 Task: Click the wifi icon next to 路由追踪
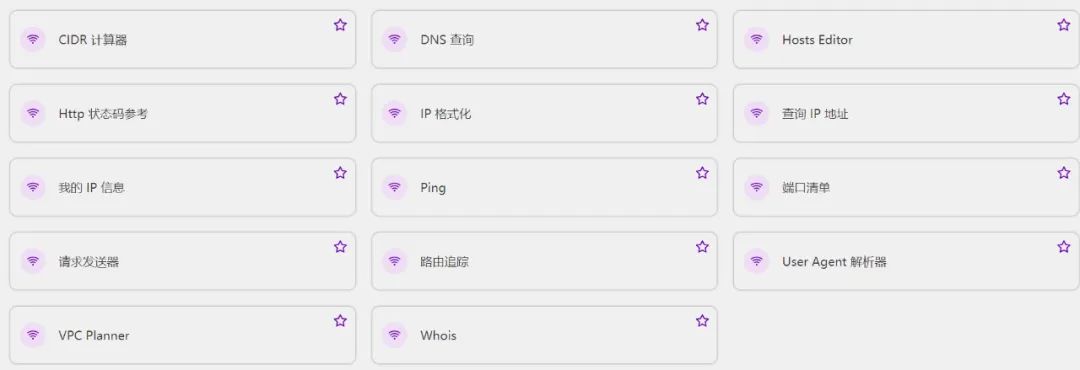coord(395,261)
